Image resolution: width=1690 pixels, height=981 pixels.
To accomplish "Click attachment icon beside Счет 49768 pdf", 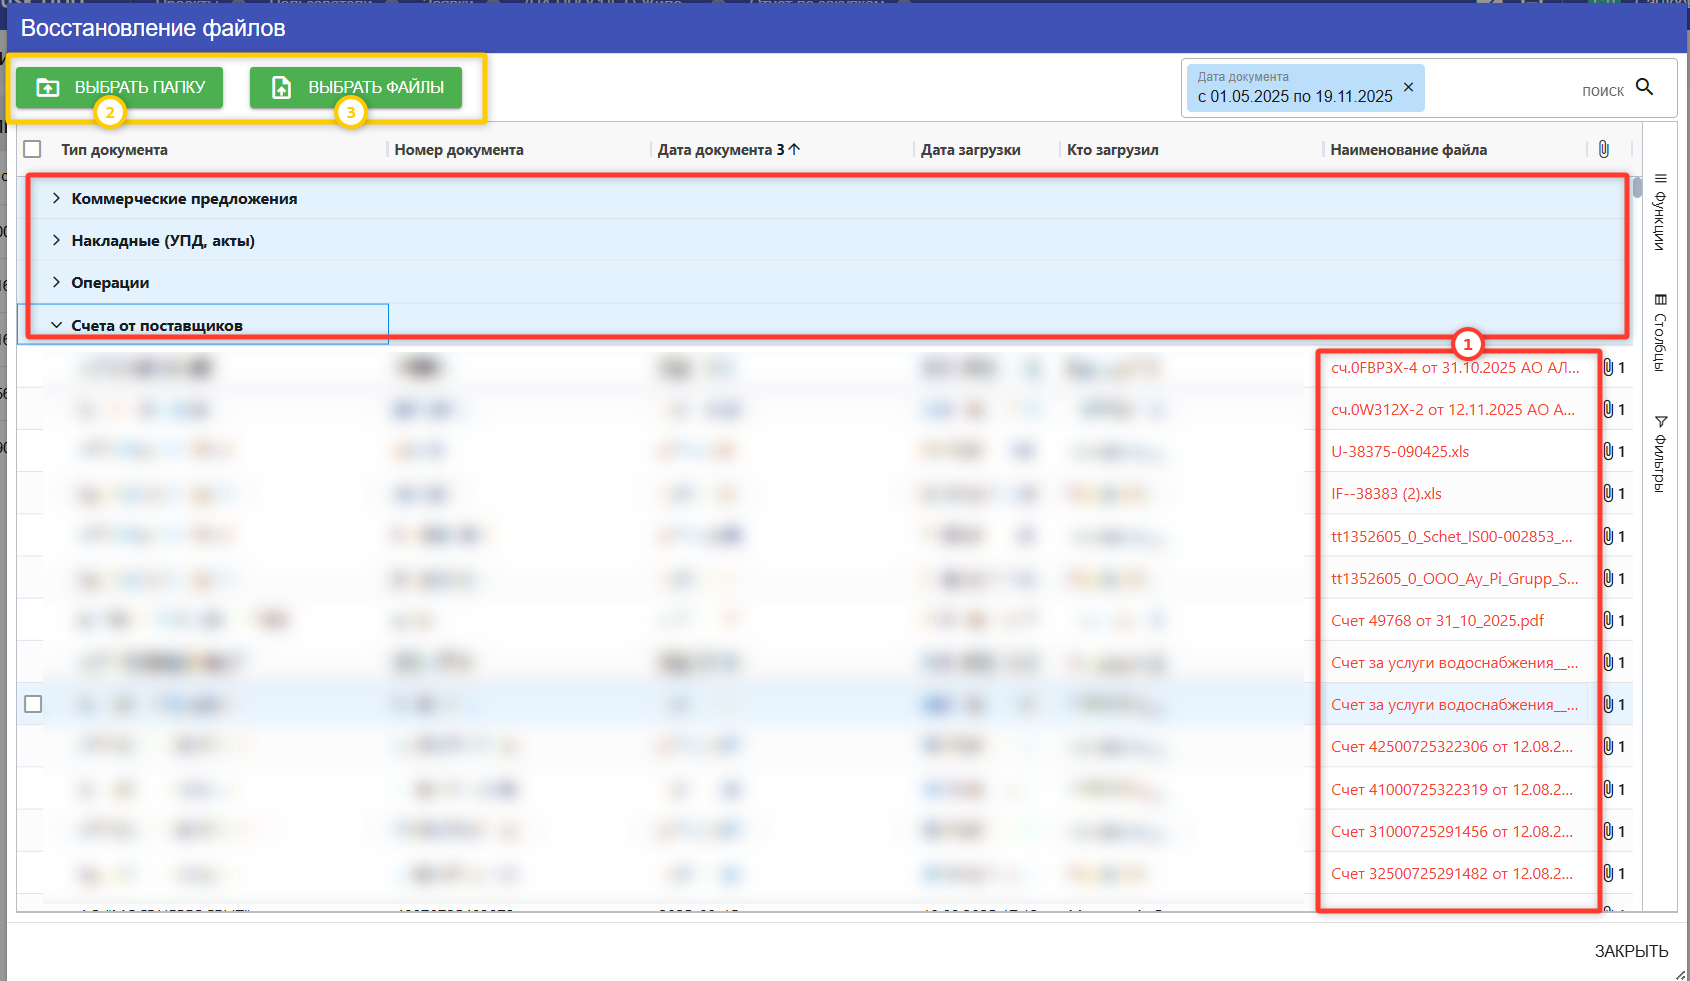I will point(1608,621).
